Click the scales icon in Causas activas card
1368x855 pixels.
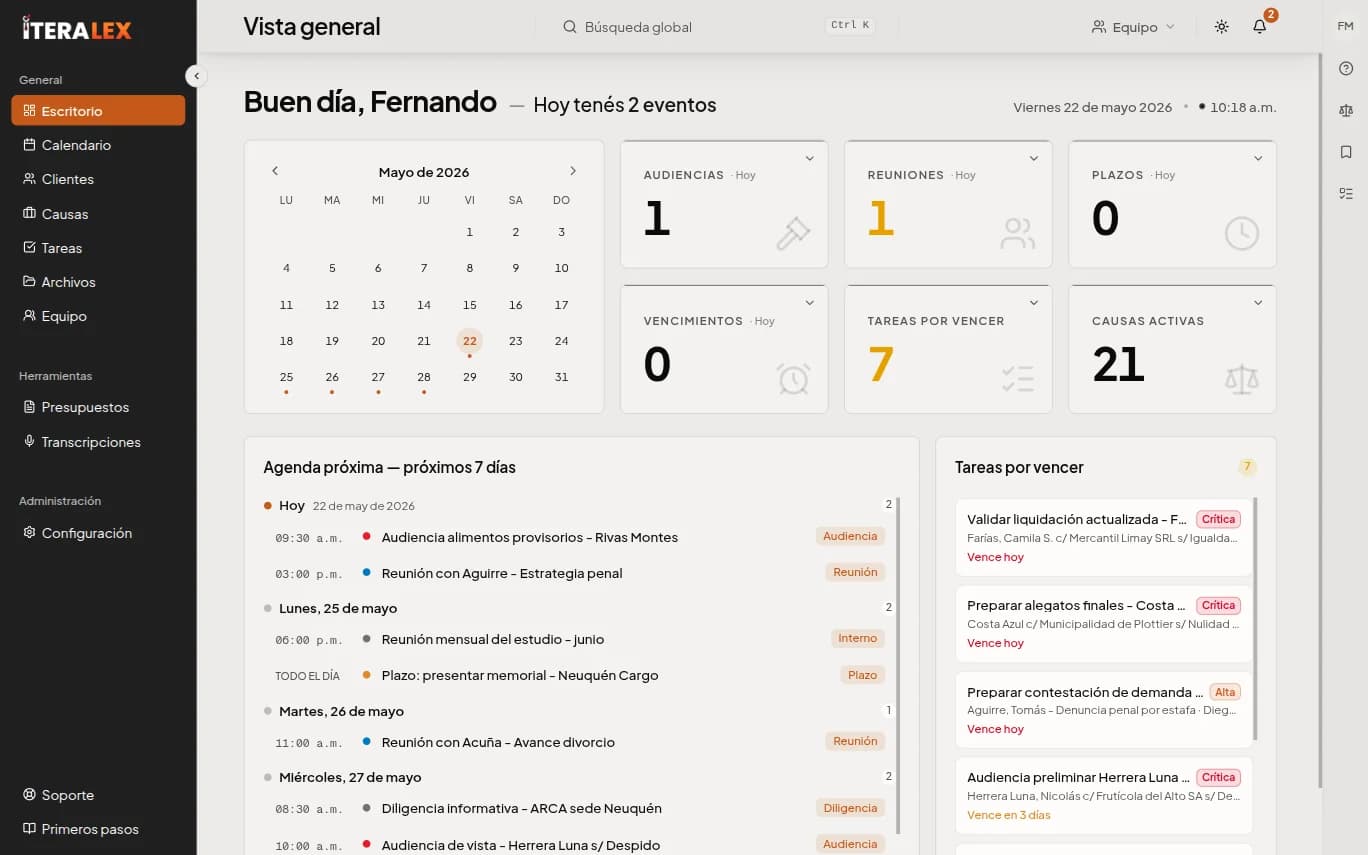click(x=1241, y=379)
